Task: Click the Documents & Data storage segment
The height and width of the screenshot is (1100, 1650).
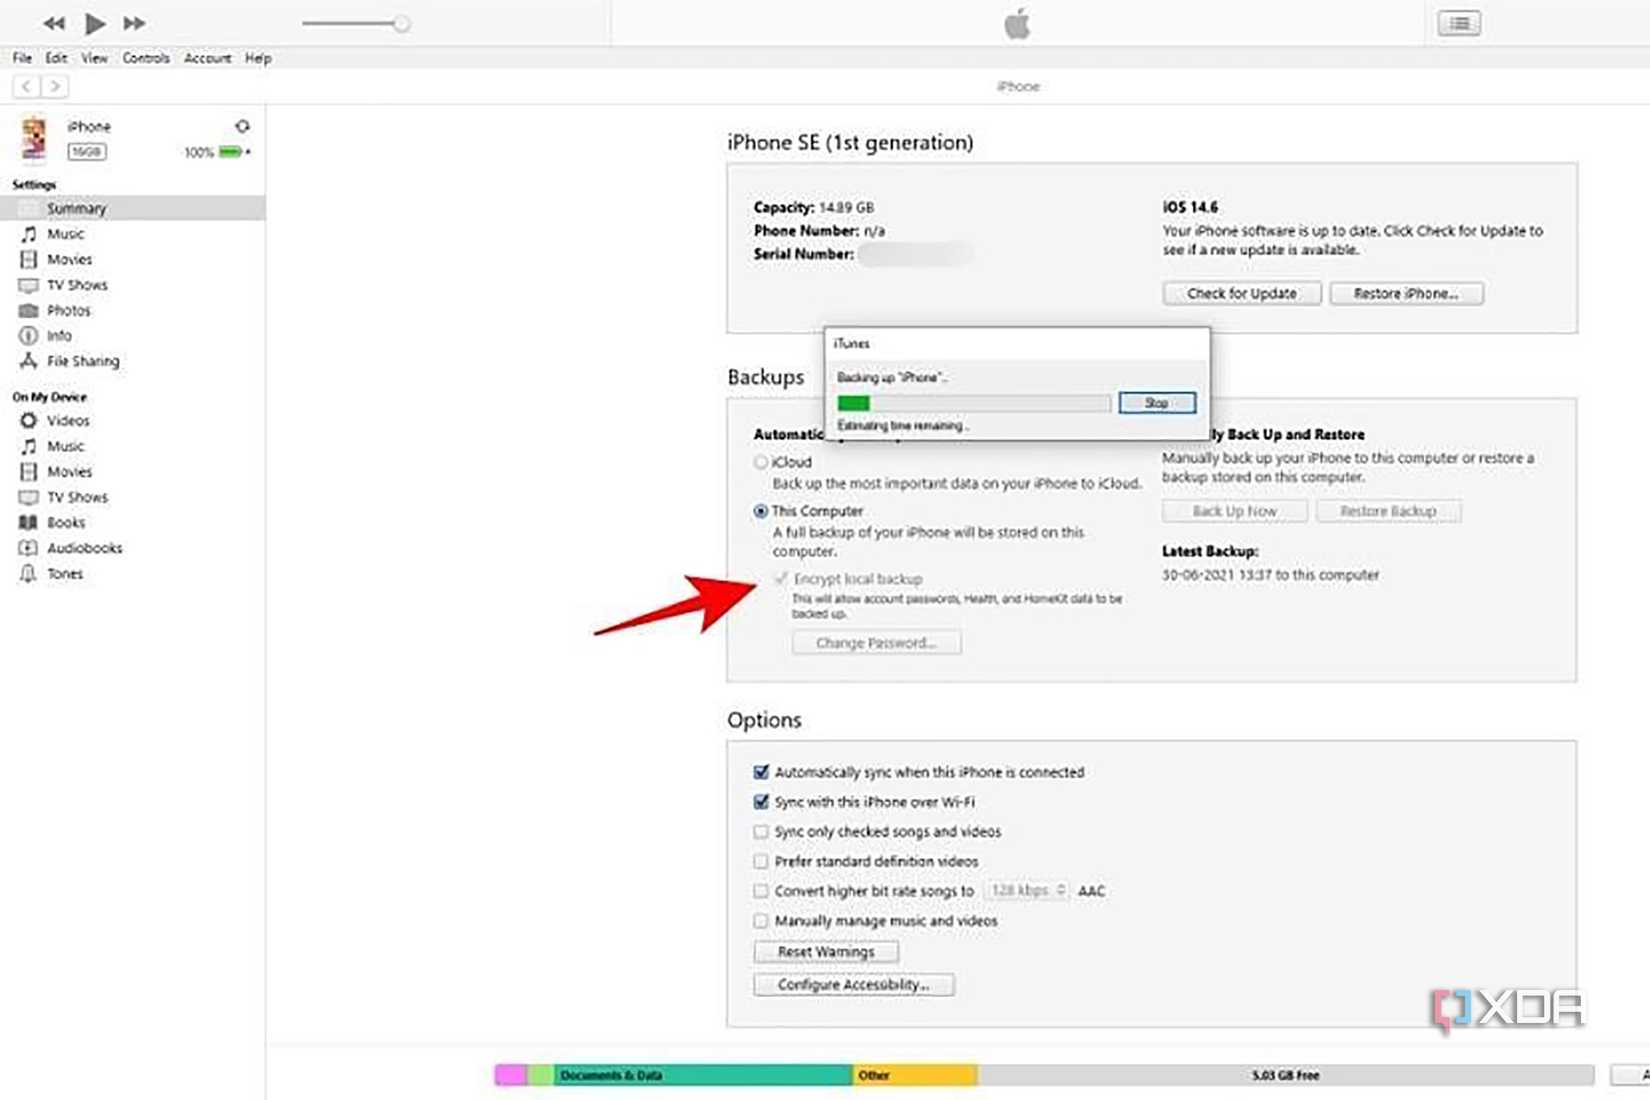Action: coord(703,1075)
